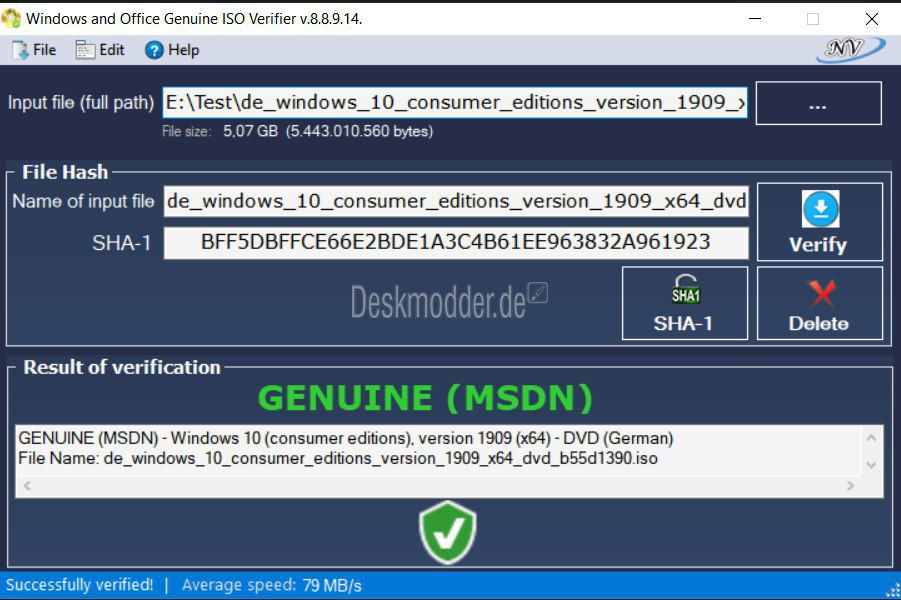This screenshot has height=600, width=901.
Task: Click the resize grip in the status bar corner
Action: pos(892,591)
